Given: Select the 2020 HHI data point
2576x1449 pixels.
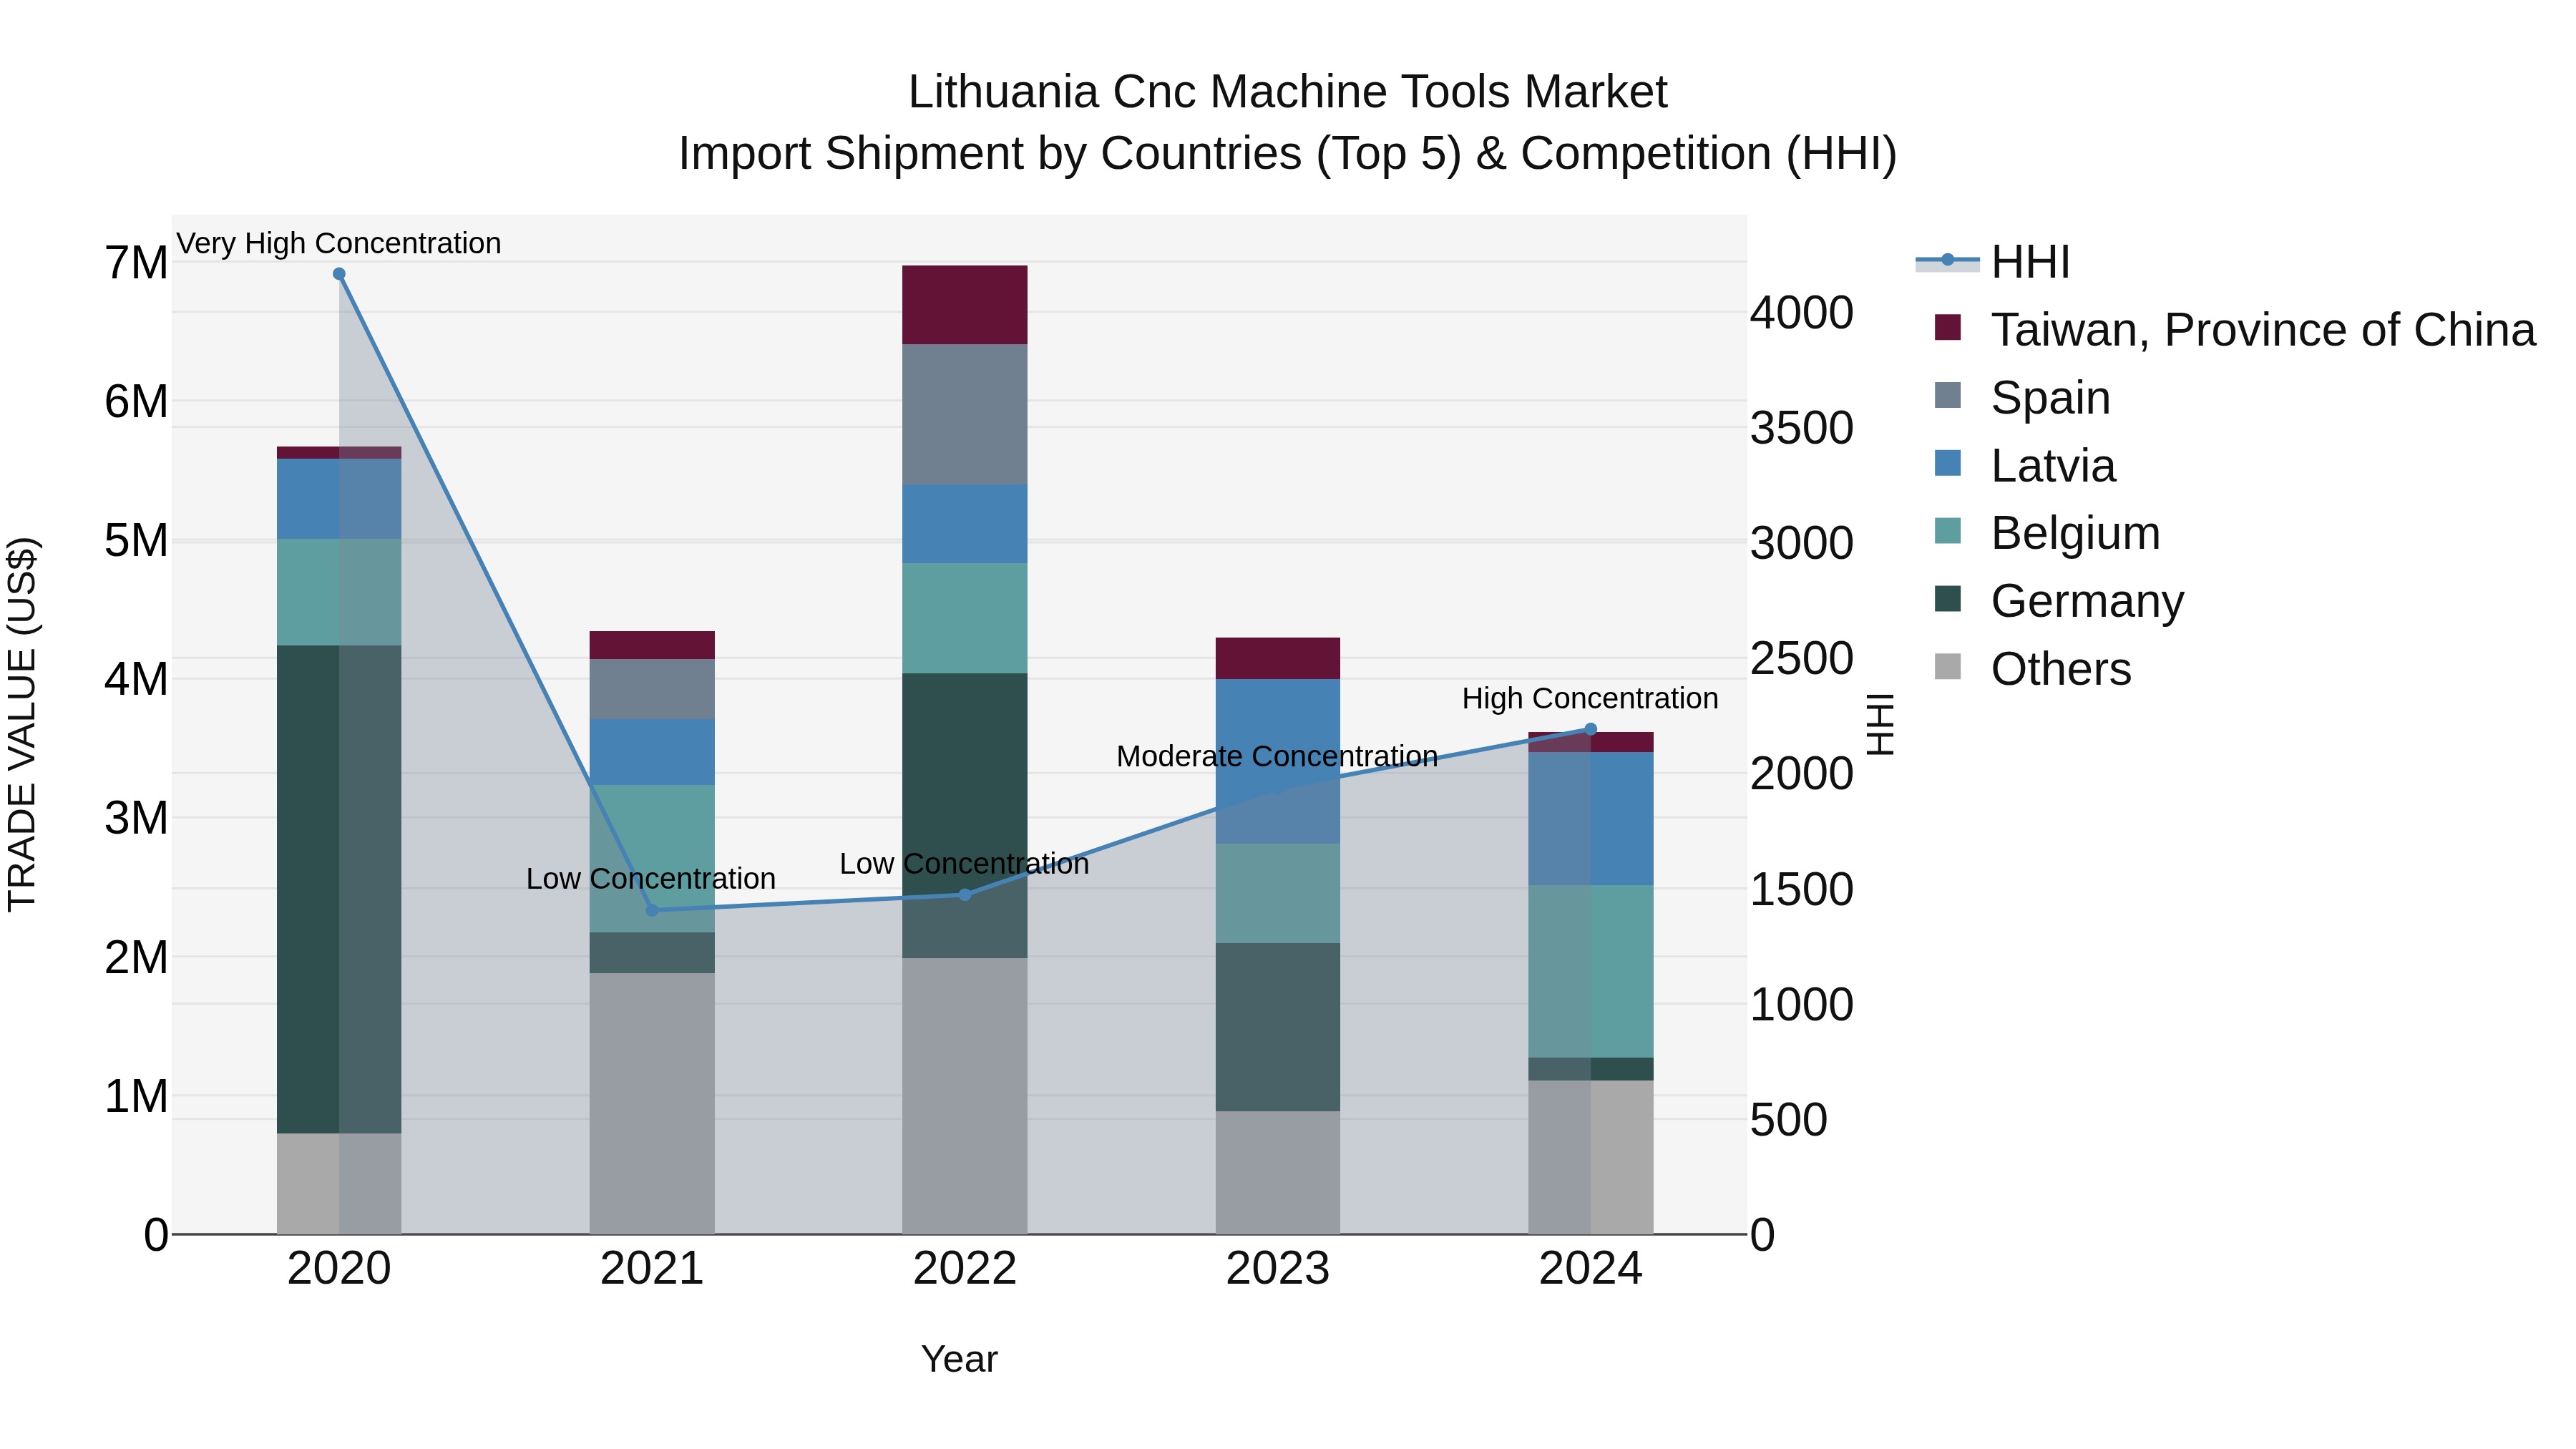Looking at the screenshot, I should pyautogui.click(x=339, y=274).
